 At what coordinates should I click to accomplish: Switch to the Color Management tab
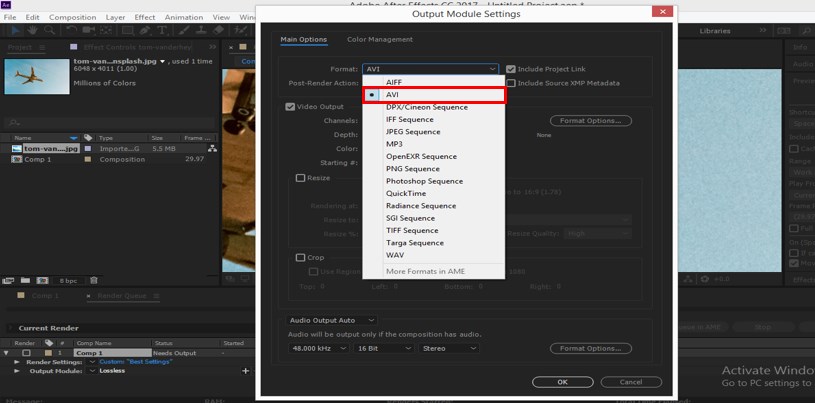pyautogui.click(x=380, y=40)
